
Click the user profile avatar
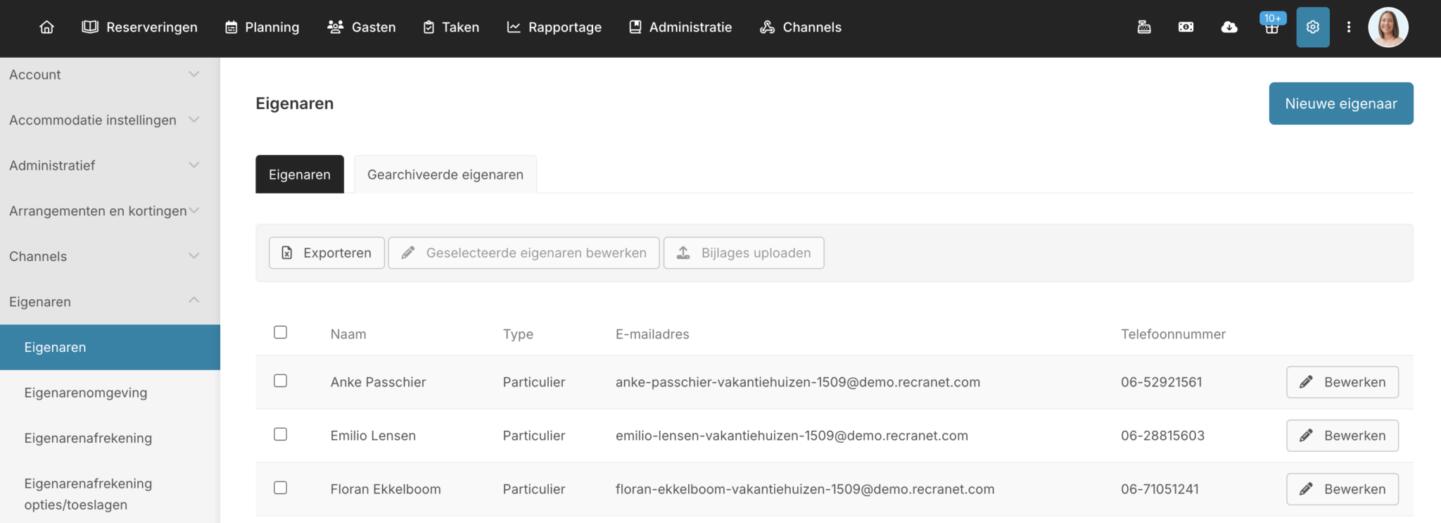pos(1388,27)
